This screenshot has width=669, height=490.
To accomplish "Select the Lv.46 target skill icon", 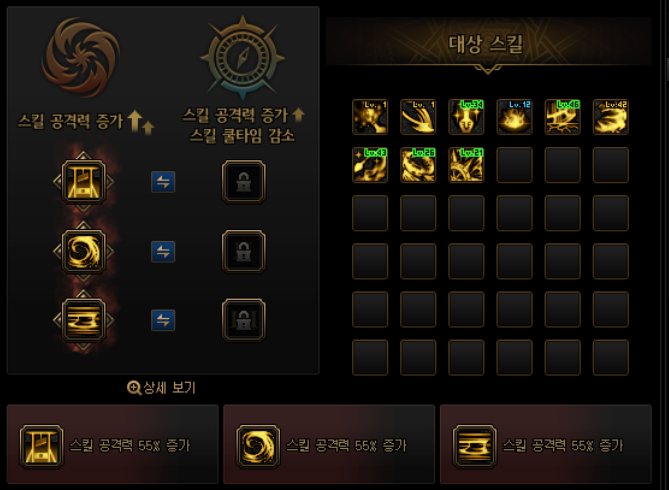I will click(x=563, y=117).
